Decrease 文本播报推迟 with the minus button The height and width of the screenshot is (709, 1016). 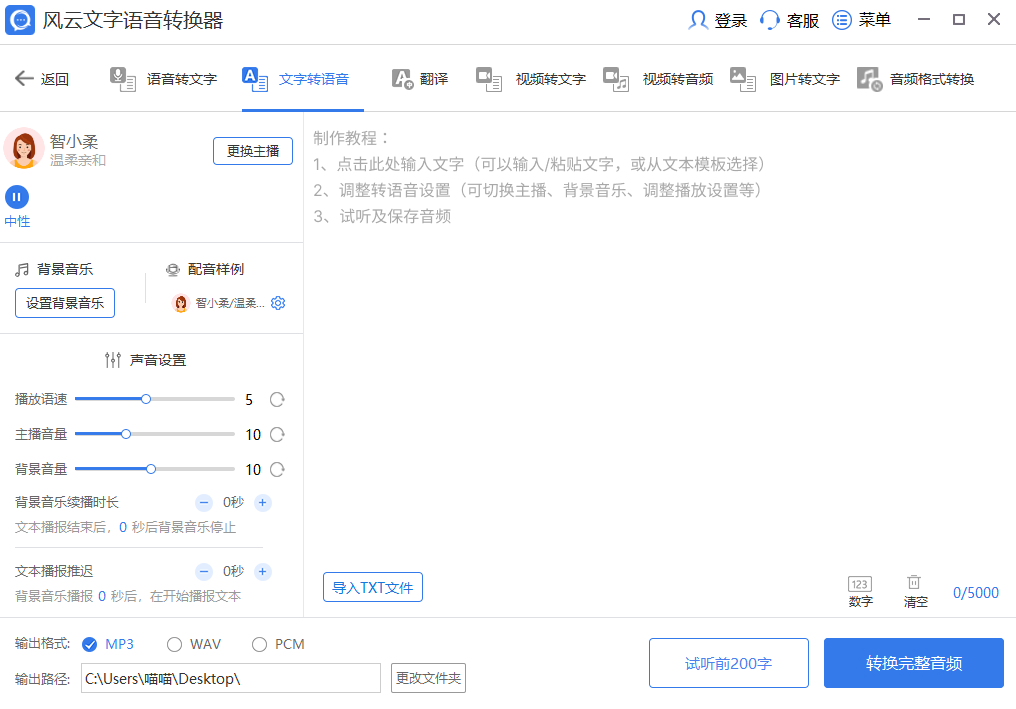[x=204, y=571]
